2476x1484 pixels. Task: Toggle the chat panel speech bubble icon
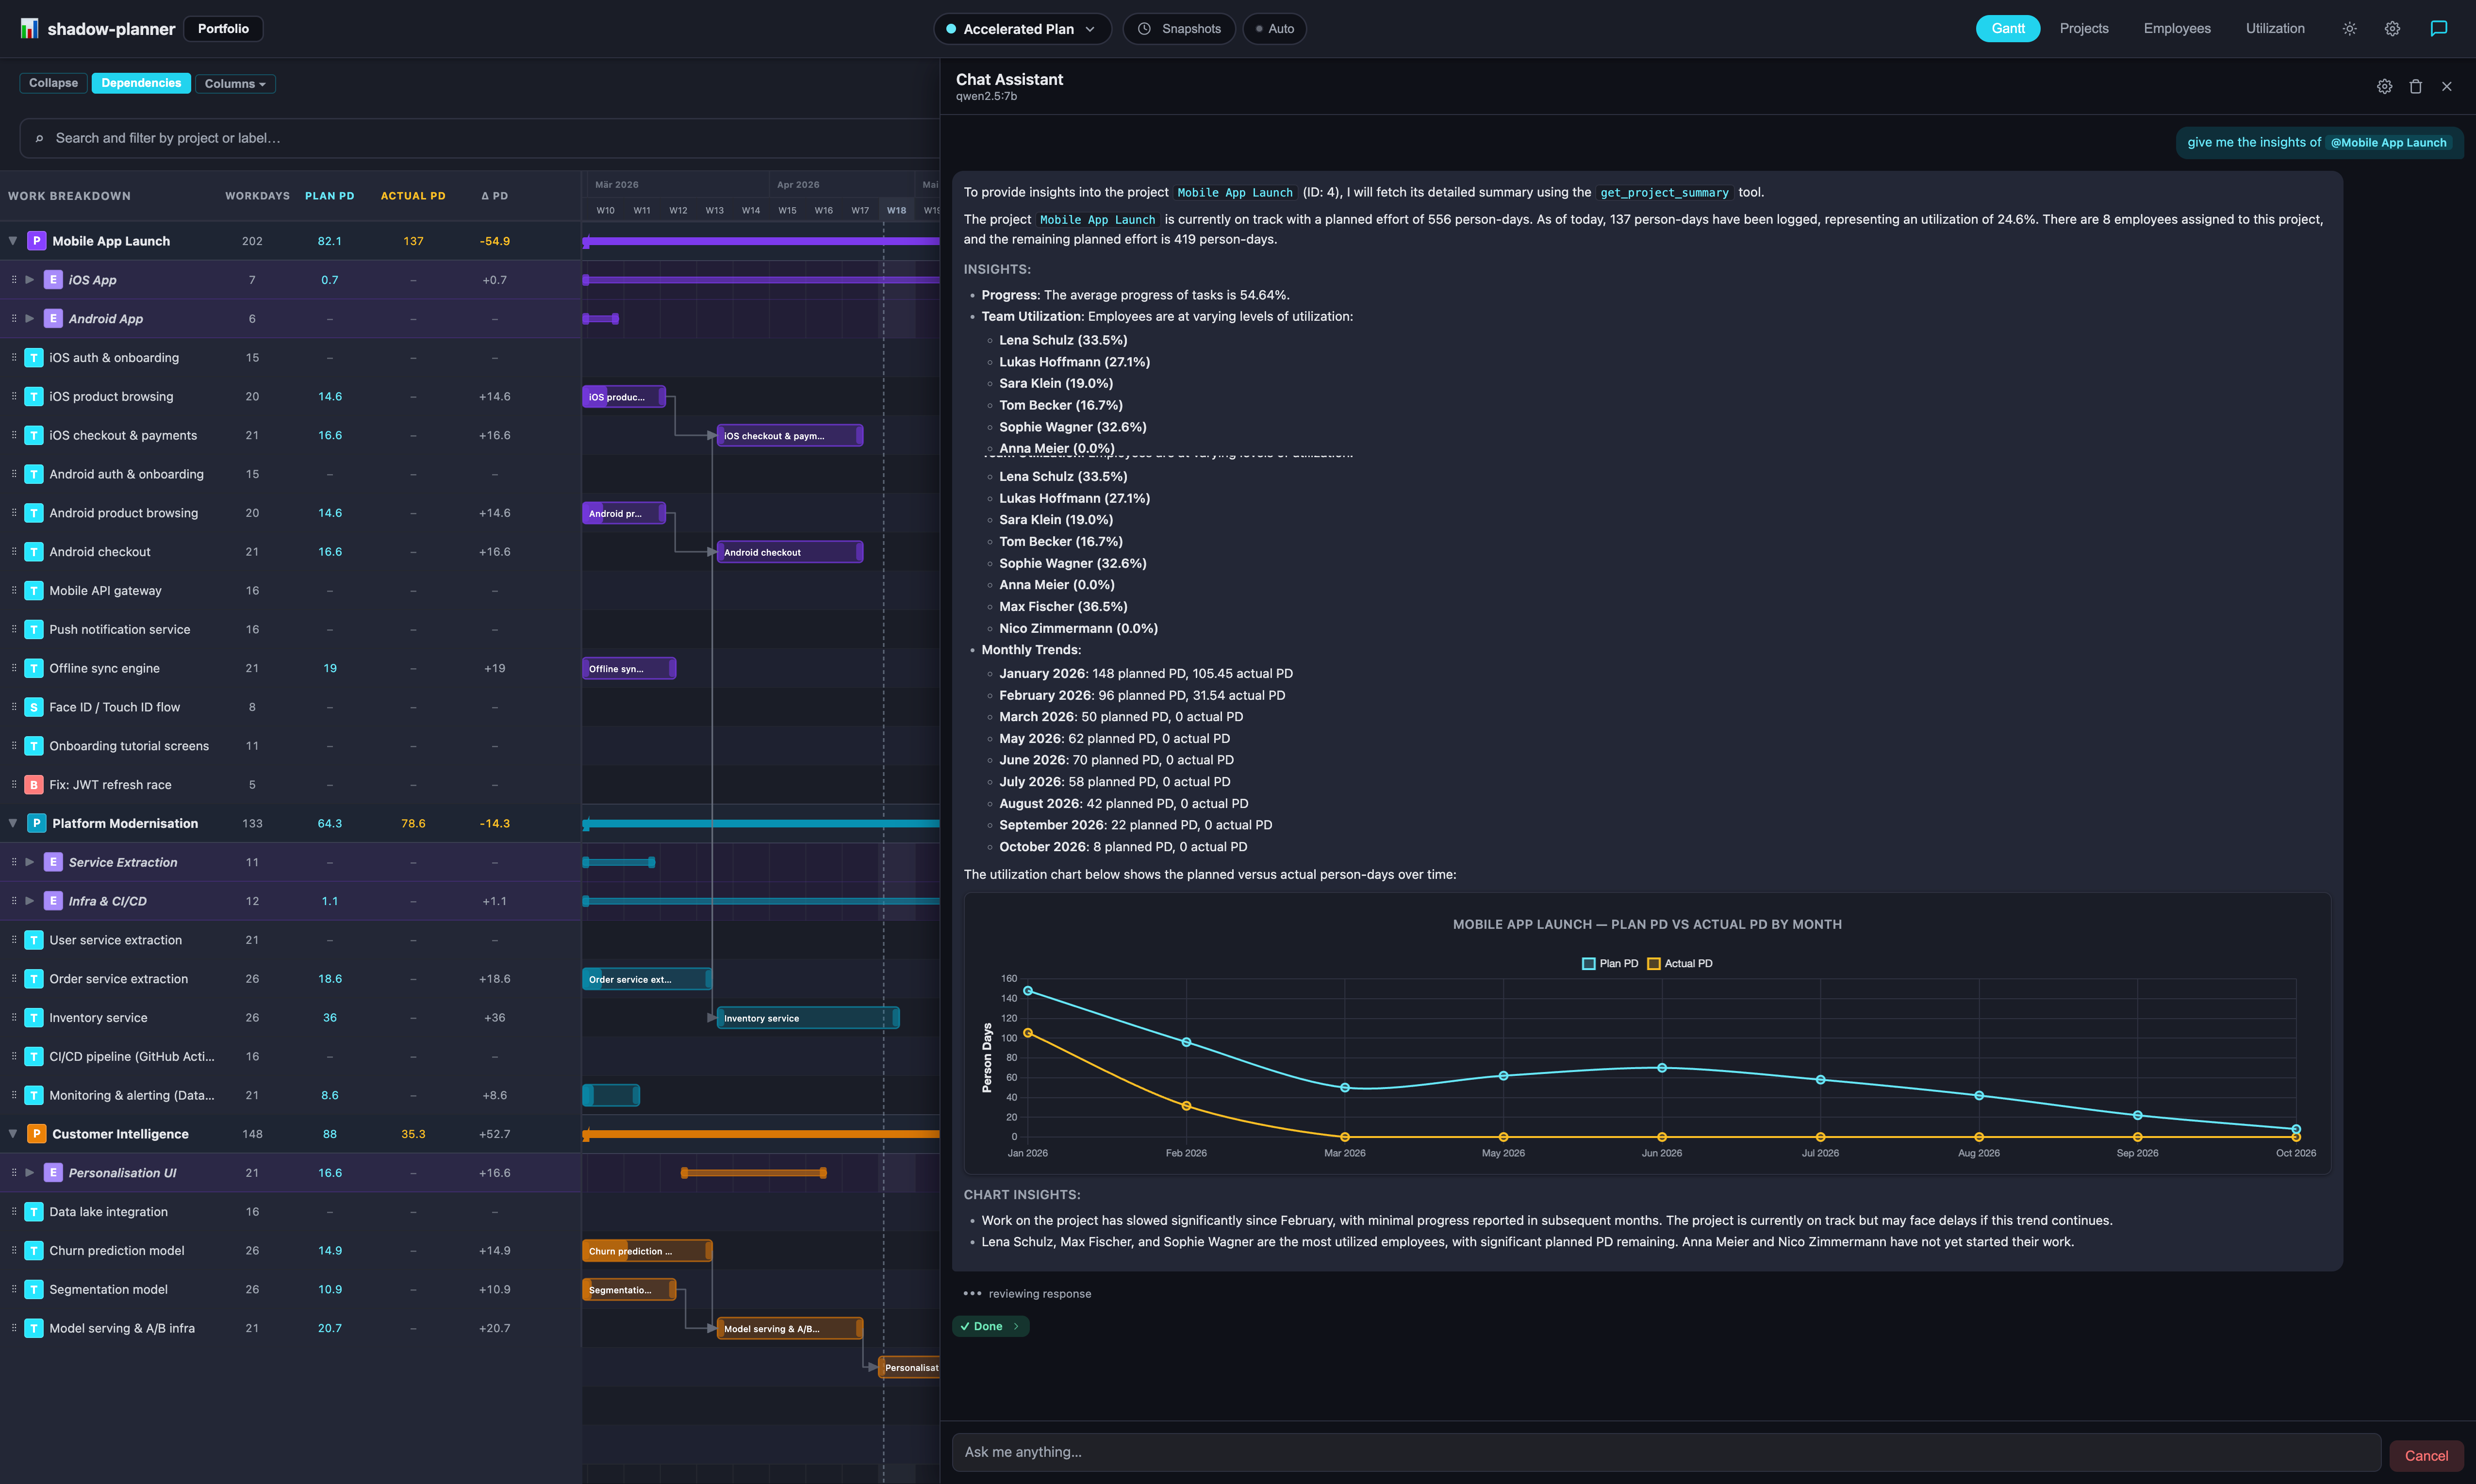[x=2439, y=29]
